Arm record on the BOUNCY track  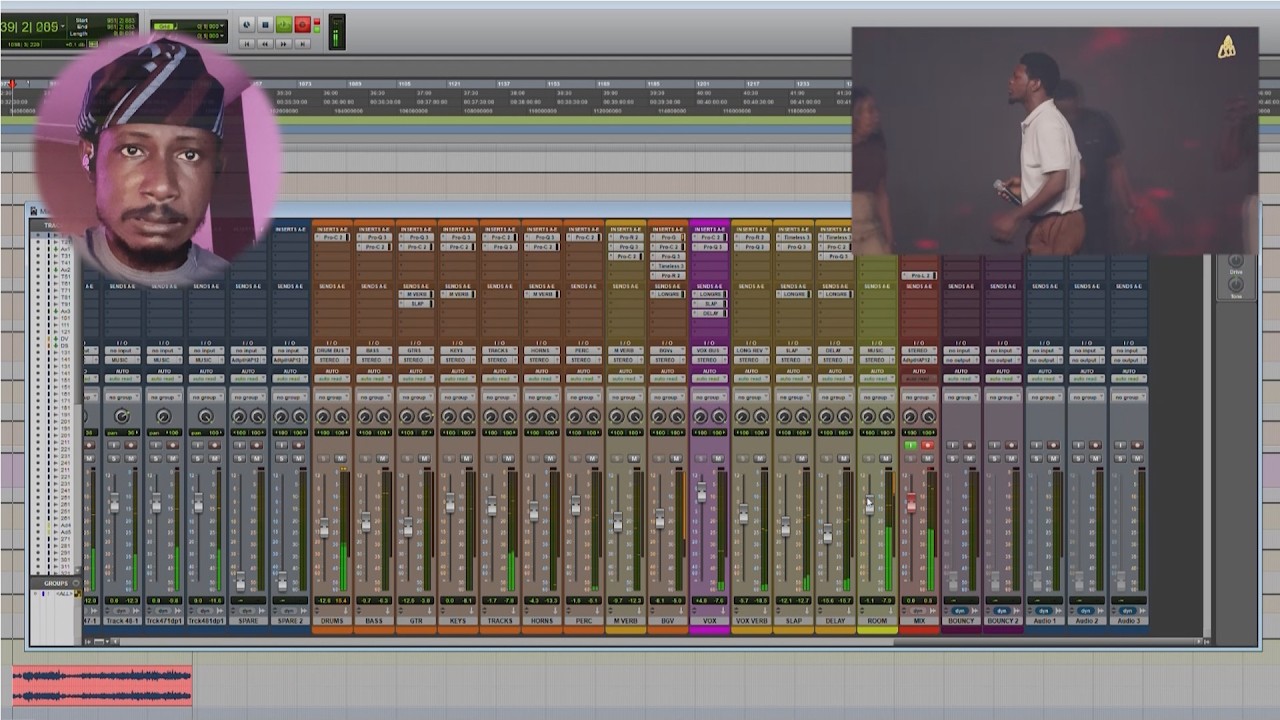[969, 445]
